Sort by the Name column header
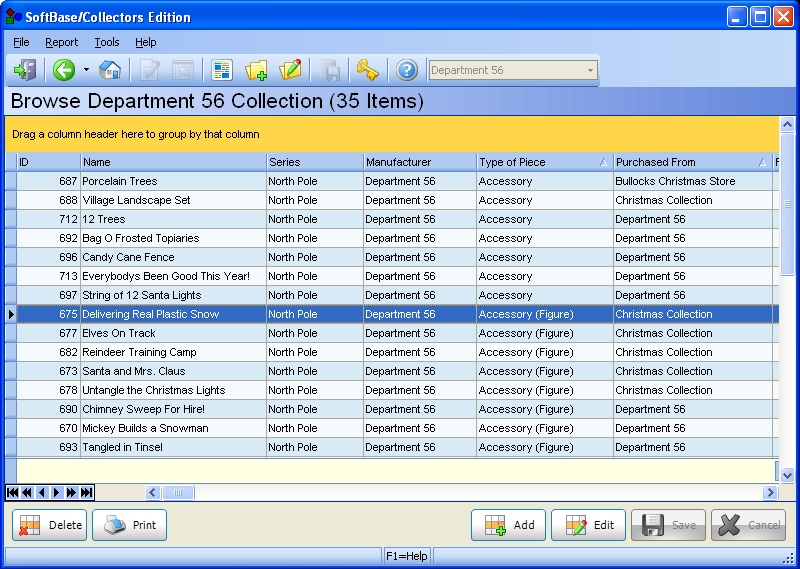Screen dimensions: 800x569 point(173,162)
